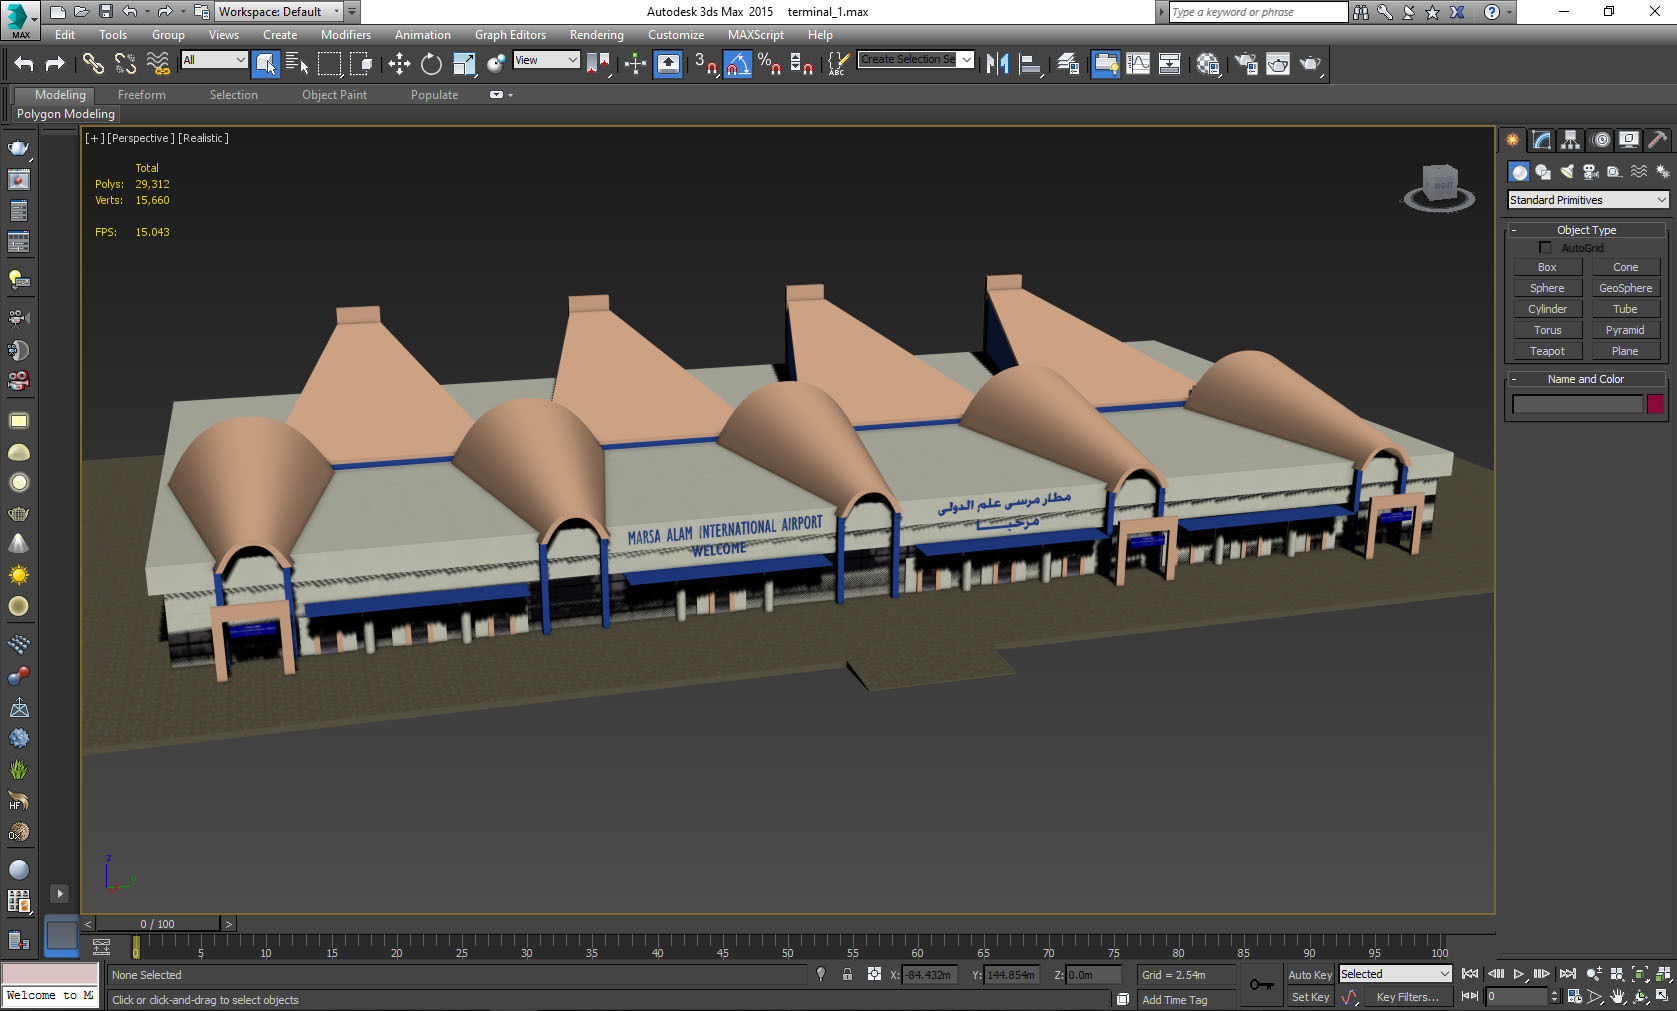Toggle Percent Snap button
Viewport: 1677px width, 1011px height.
tap(769, 63)
